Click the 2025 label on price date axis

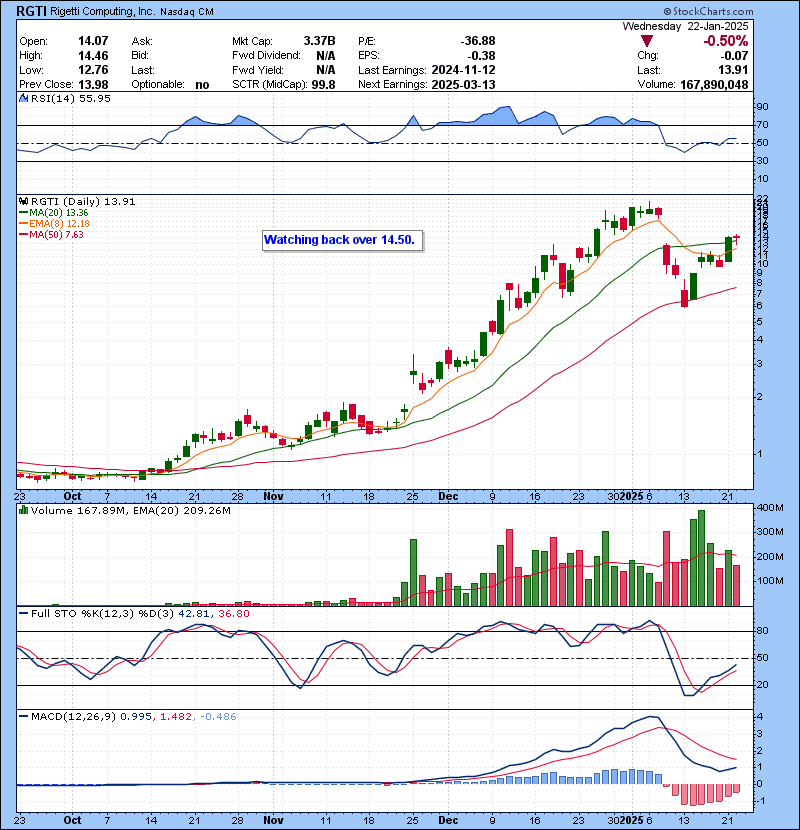(x=632, y=497)
